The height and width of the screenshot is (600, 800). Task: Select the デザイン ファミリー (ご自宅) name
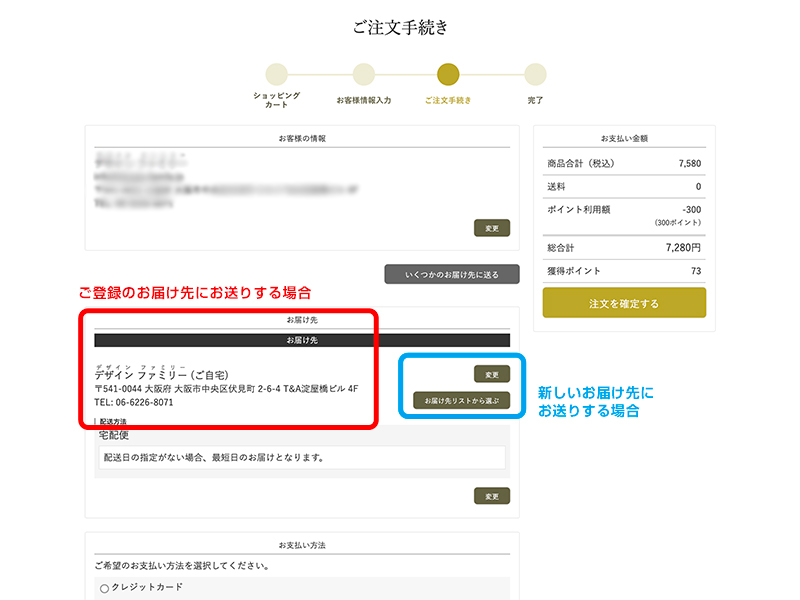(162, 374)
